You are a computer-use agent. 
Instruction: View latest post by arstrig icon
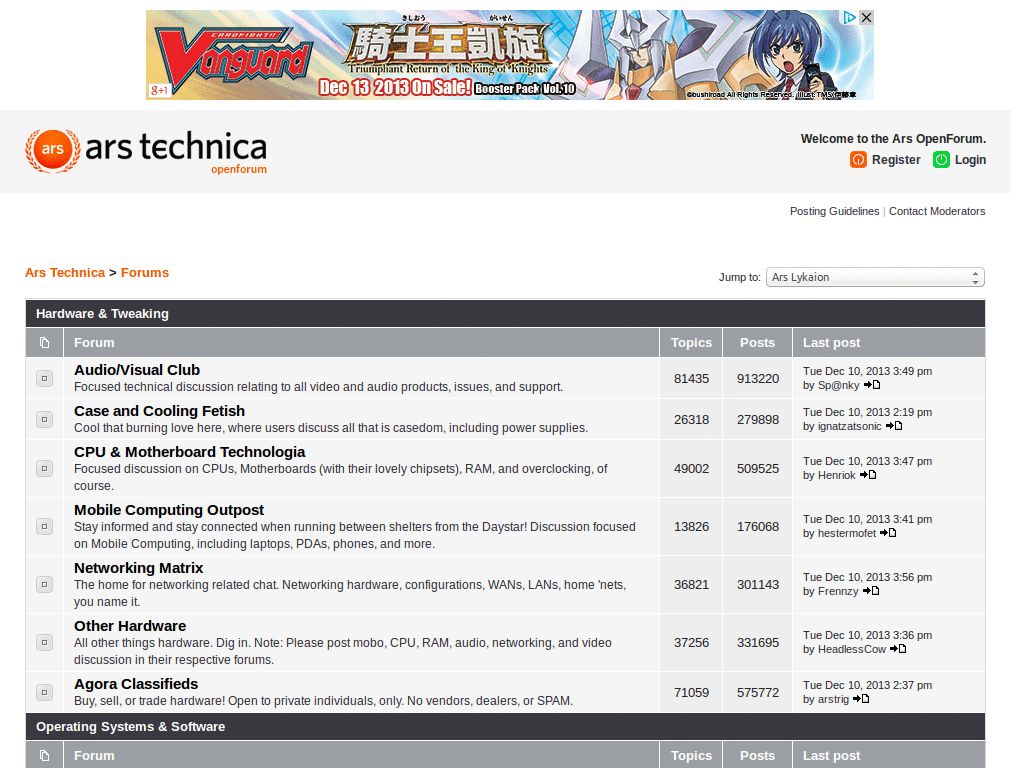click(861, 699)
